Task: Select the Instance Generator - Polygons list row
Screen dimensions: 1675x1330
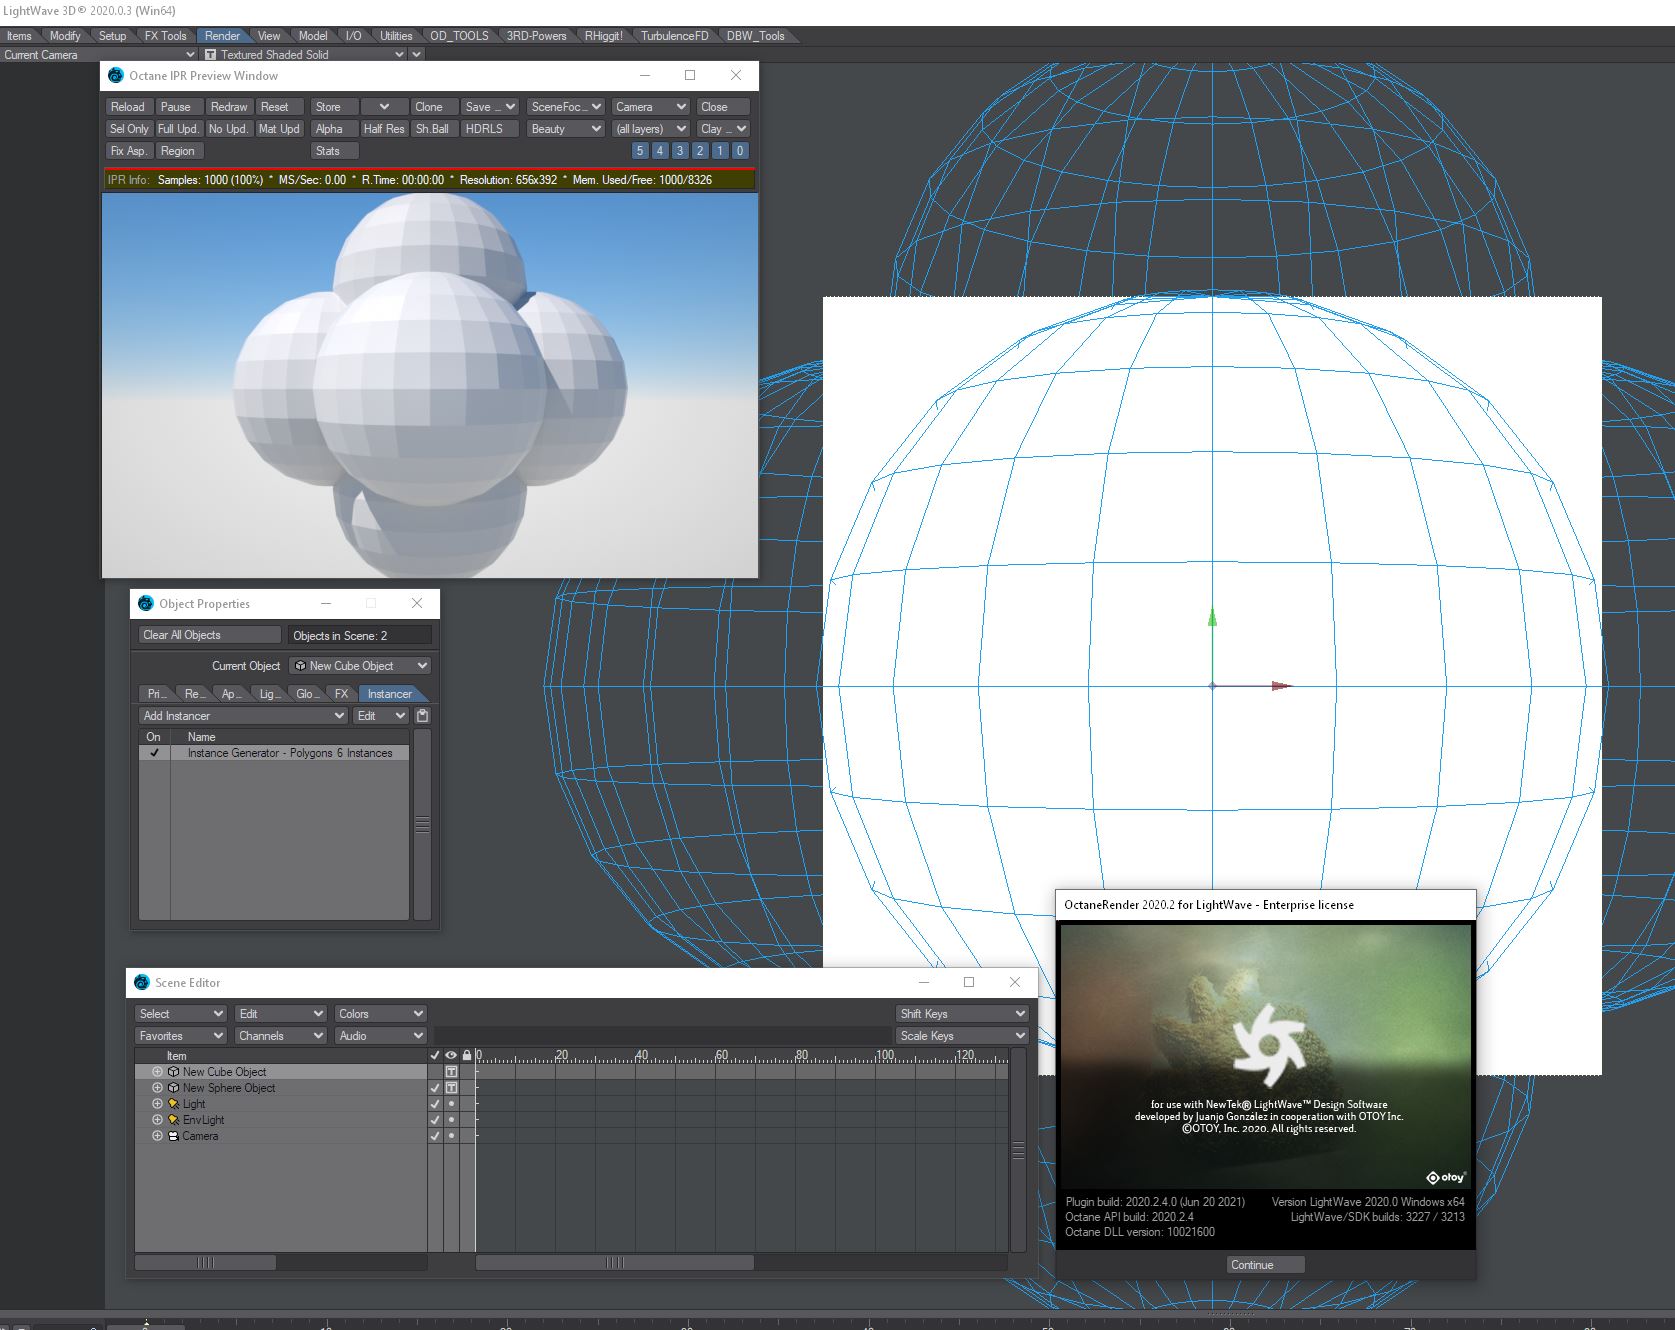Action: pyautogui.click(x=274, y=753)
